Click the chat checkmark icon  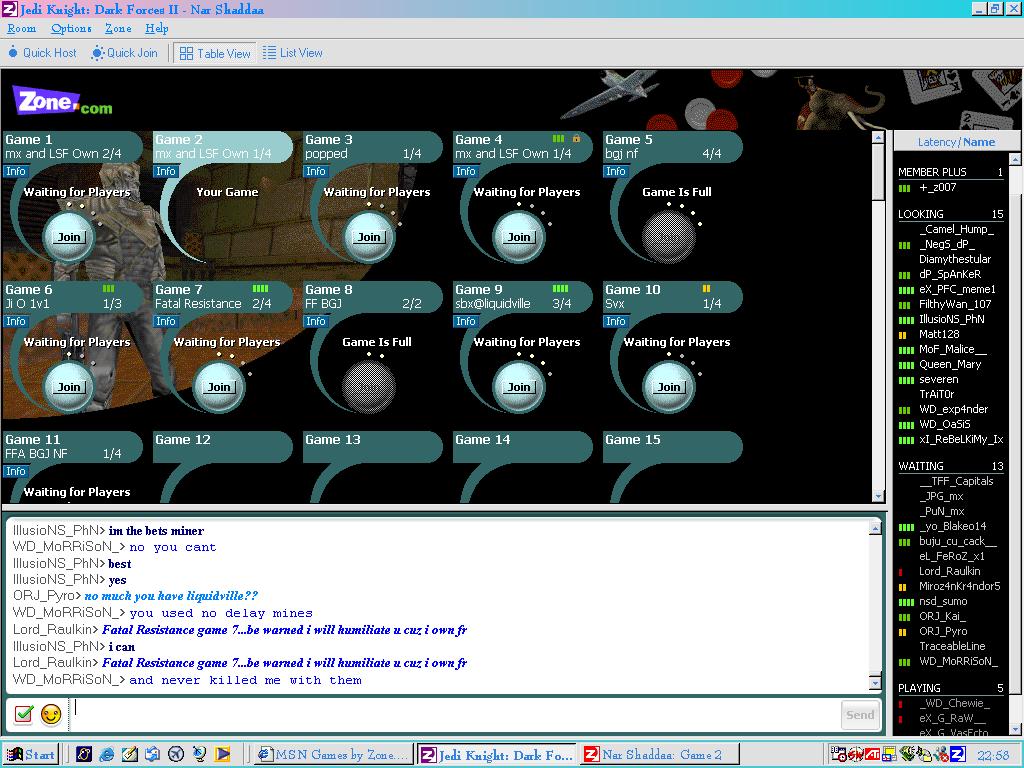tap(24, 714)
